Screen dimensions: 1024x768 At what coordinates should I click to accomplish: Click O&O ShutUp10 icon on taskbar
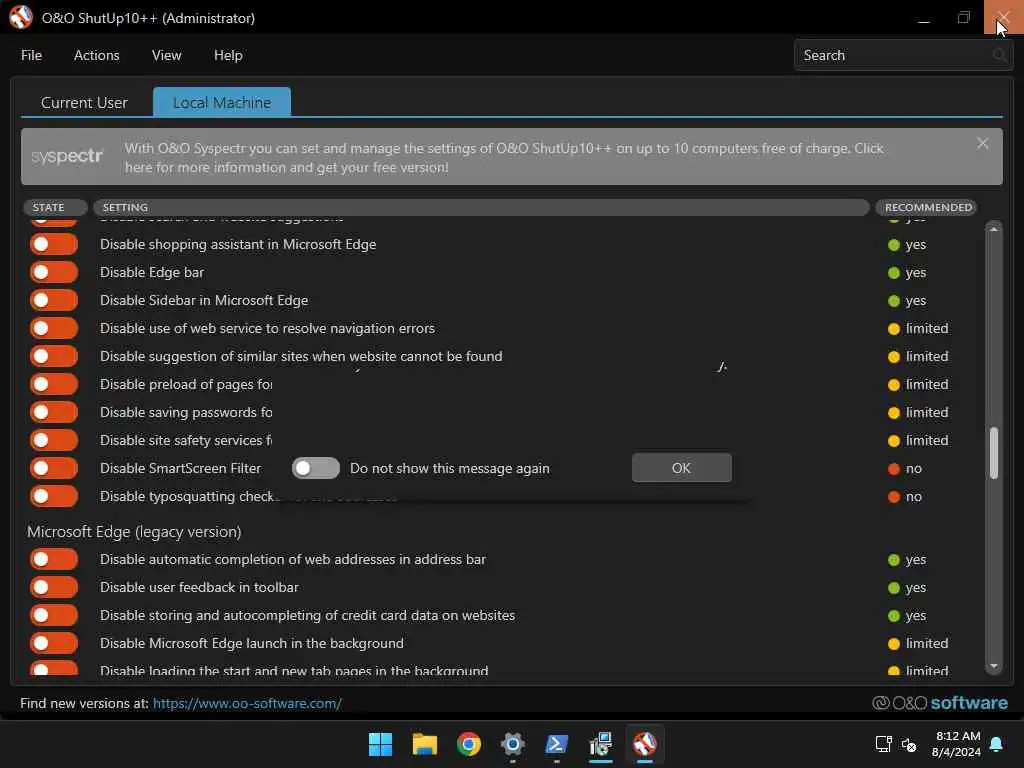coord(645,744)
